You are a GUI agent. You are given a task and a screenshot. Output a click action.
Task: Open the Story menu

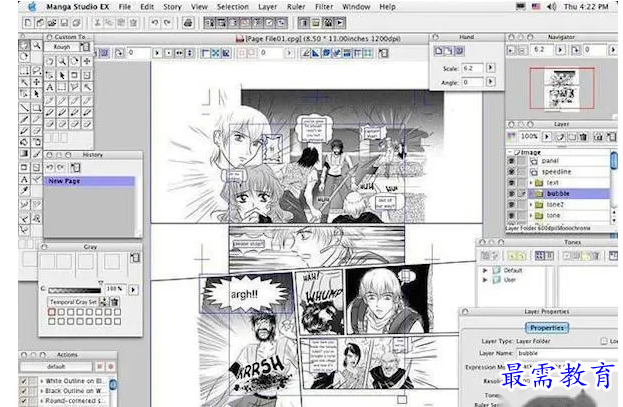[172, 7]
